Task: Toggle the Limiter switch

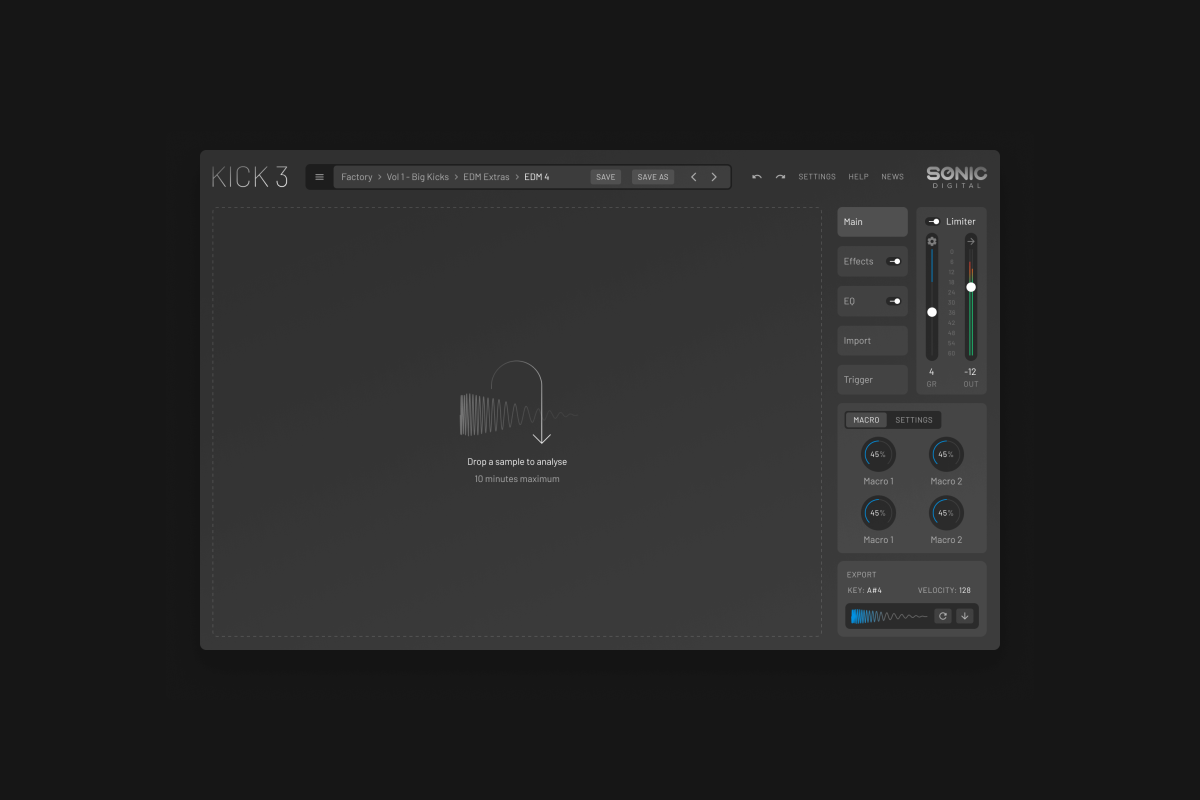Action: pos(932,222)
